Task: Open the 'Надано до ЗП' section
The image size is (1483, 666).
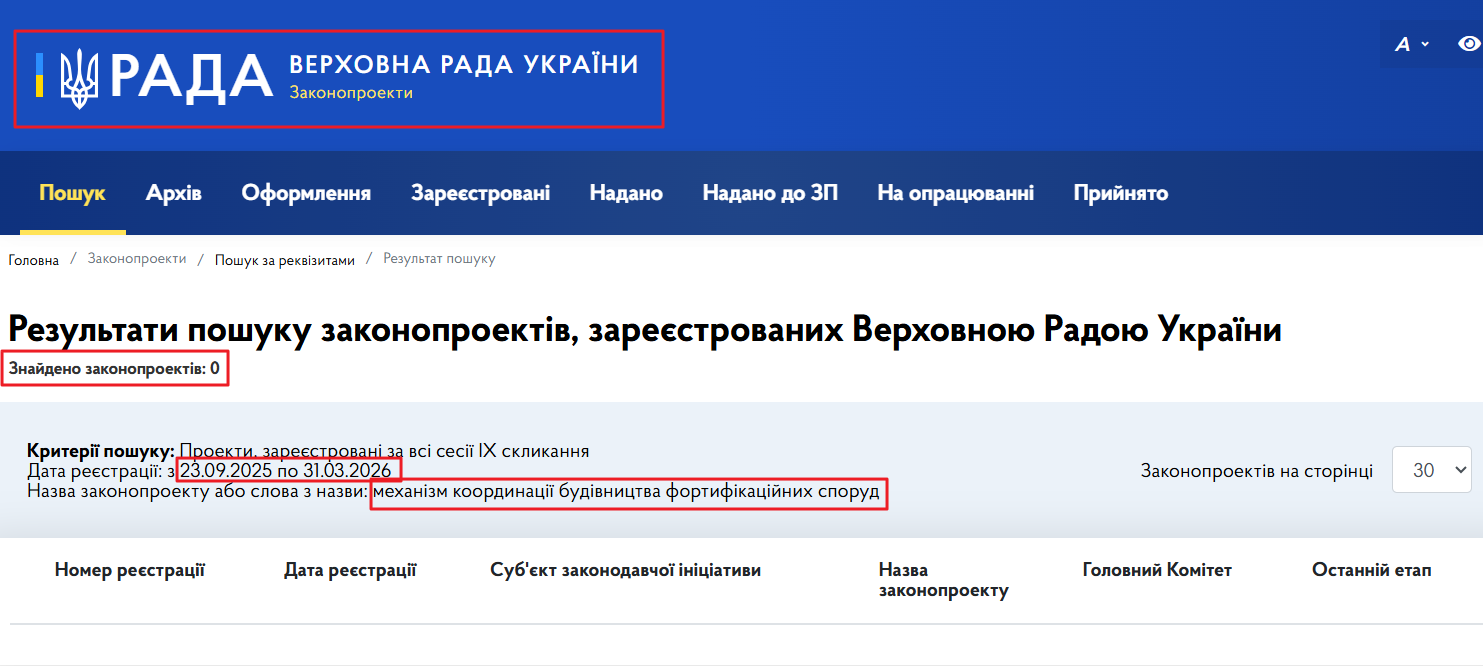Action: pyautogui.click(x=770, y=193)
